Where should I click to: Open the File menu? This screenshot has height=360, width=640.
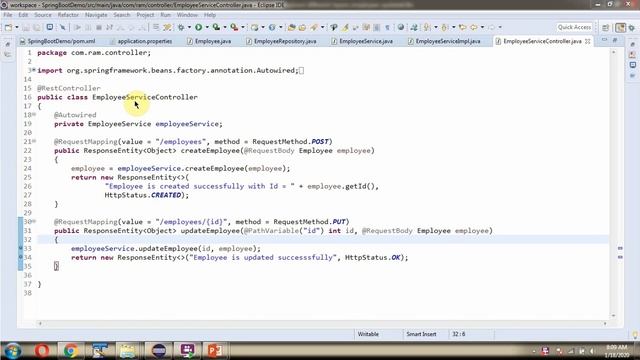pyautogui.click(x=7, y=15)
